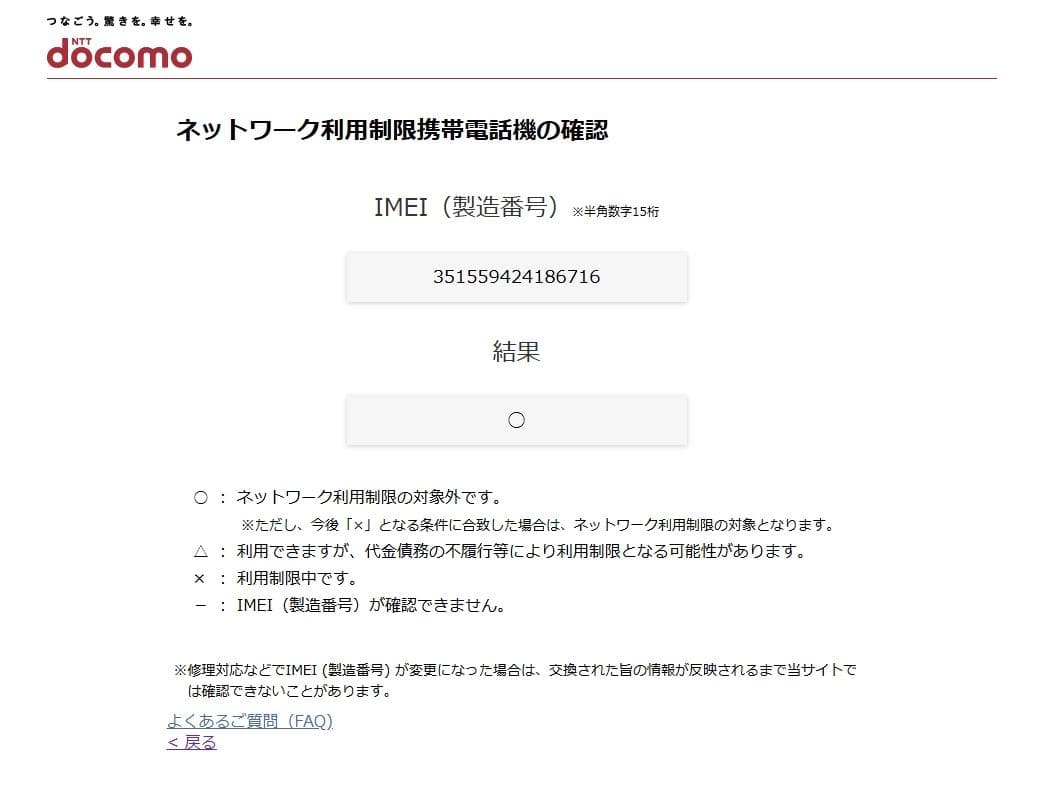Click the < 戻る back link
Image resolution: width=1042 pixels, height=799 pixels.
click(x=189, y=742)
